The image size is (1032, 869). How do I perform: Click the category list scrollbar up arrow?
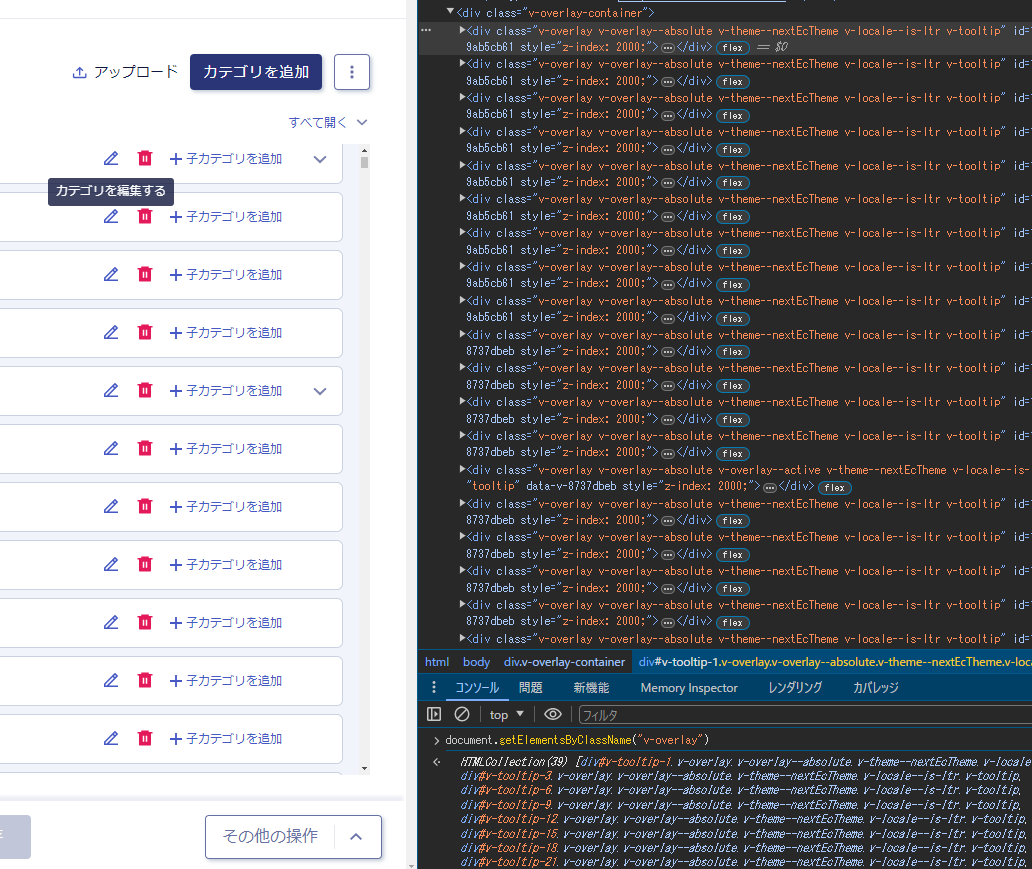pyautogui.click(x=364, y=150)
